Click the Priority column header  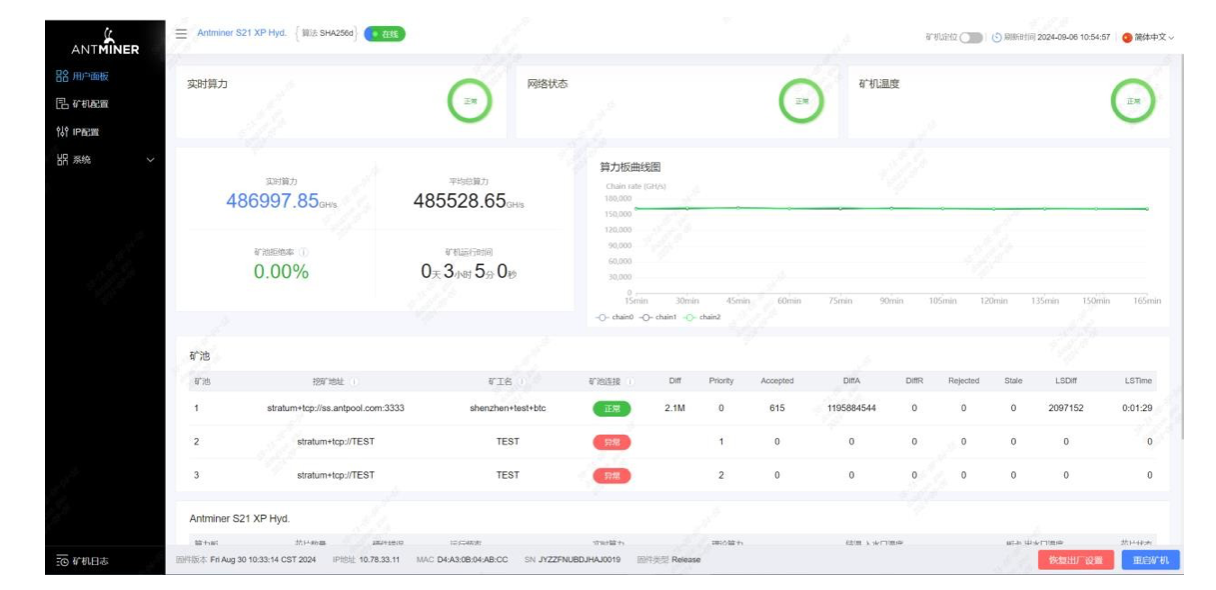[x=721, y=381]
